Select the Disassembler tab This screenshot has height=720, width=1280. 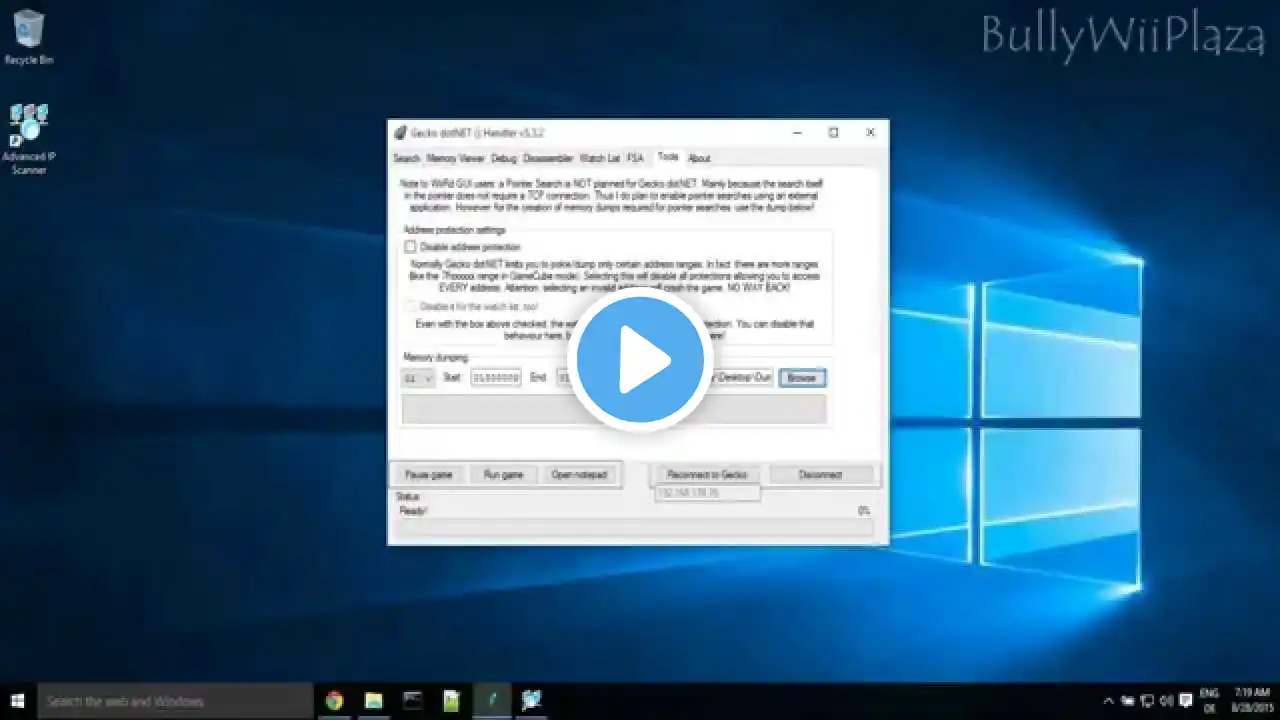548,158
